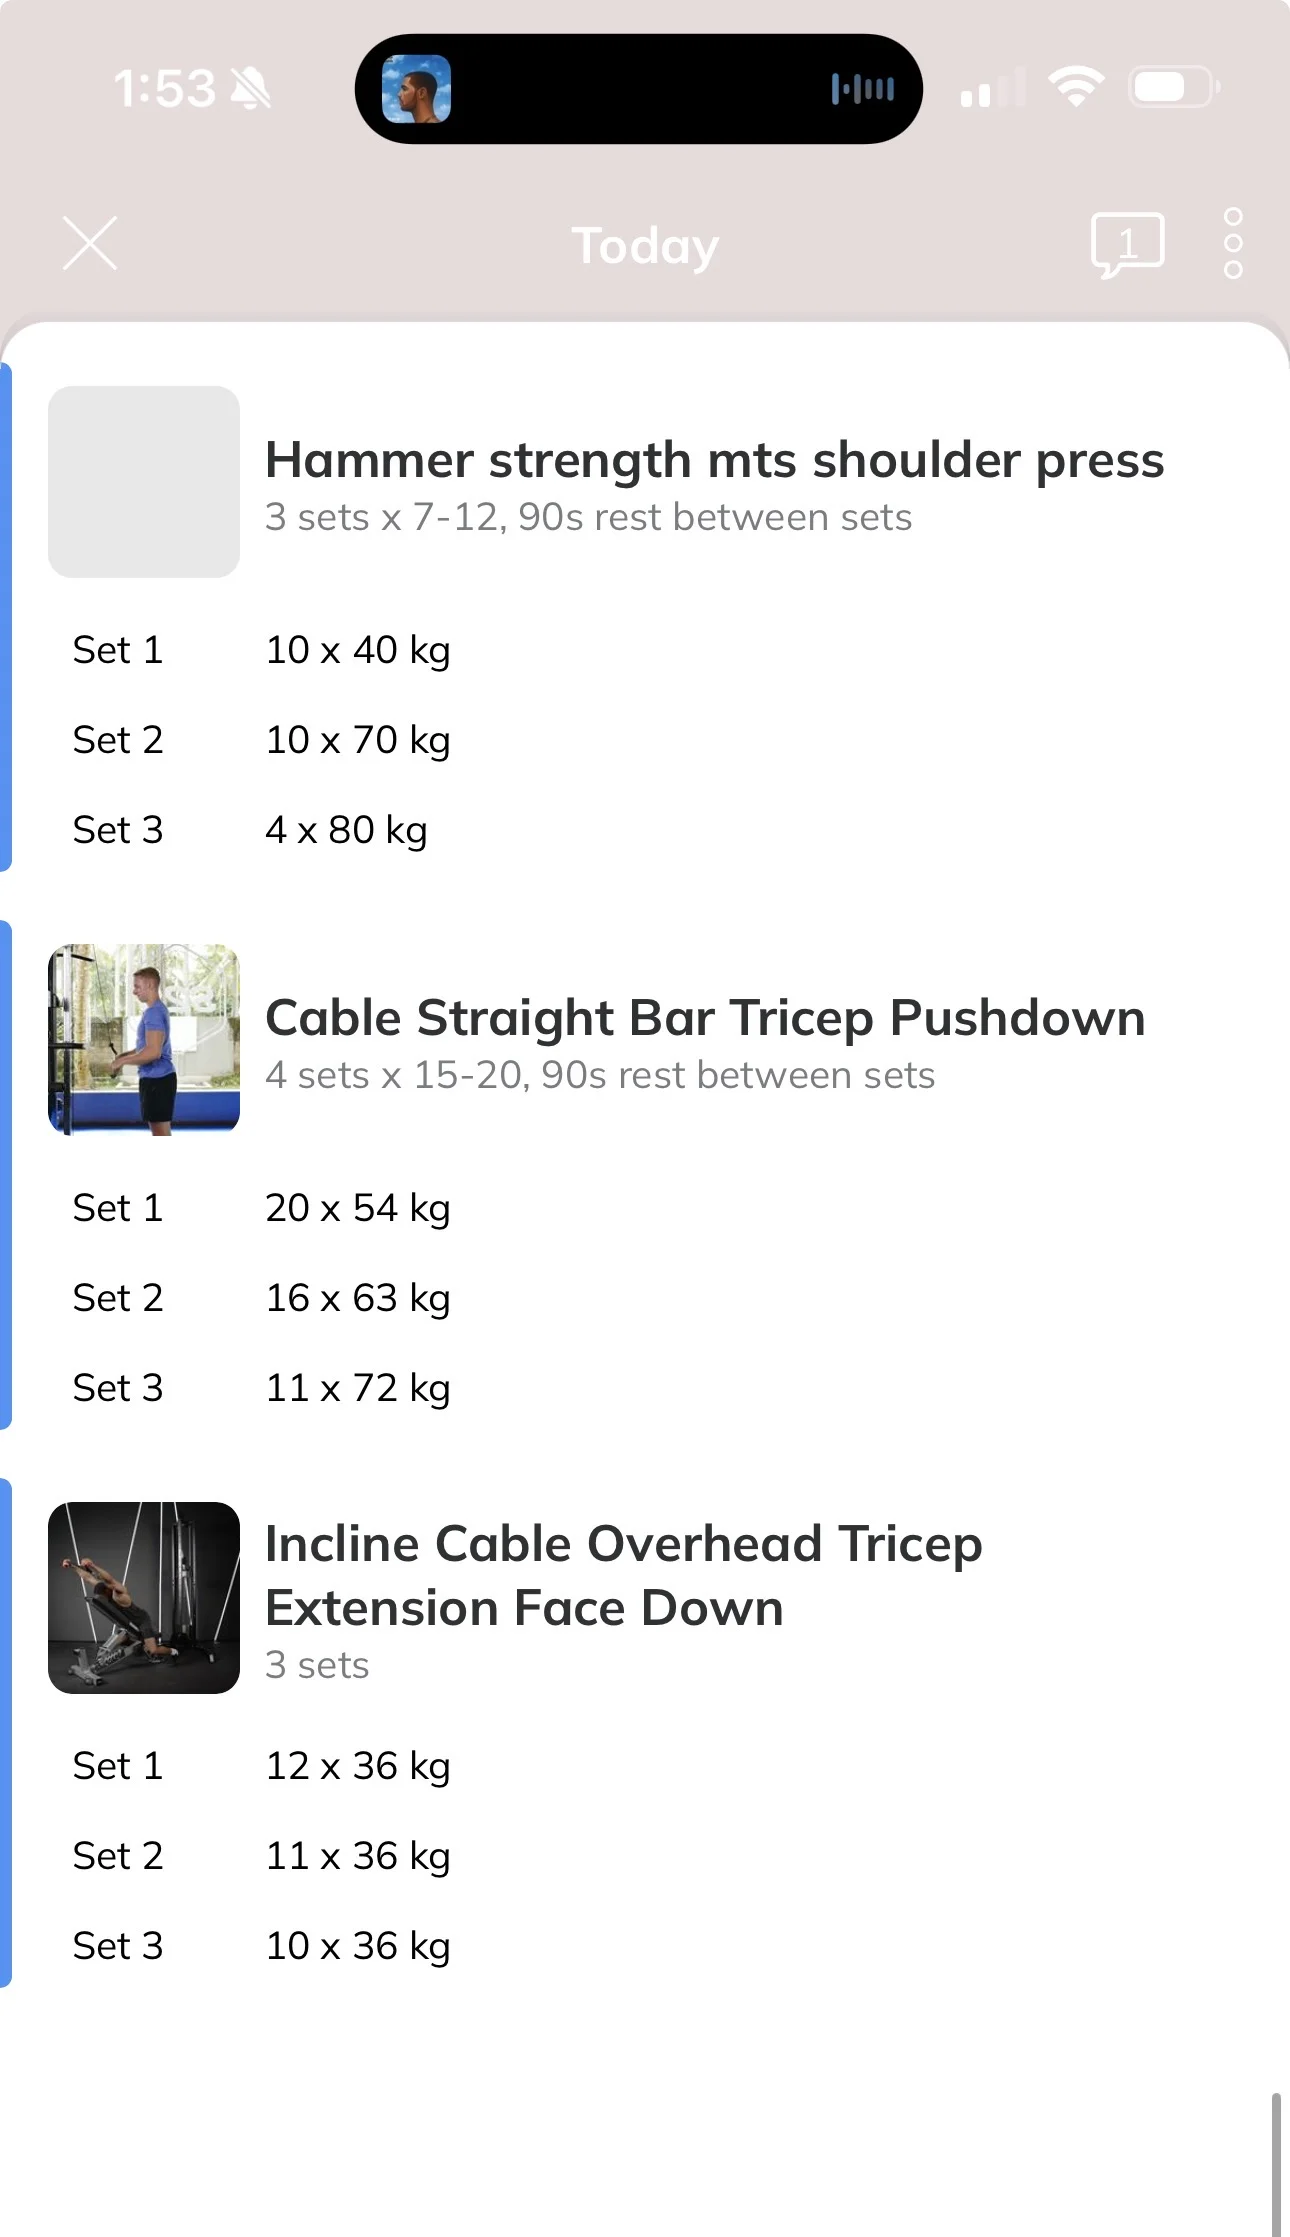1290x2237 pixels.
Task: Tap the Wi-Fi status icon
Action: (x=1076, y=87)
